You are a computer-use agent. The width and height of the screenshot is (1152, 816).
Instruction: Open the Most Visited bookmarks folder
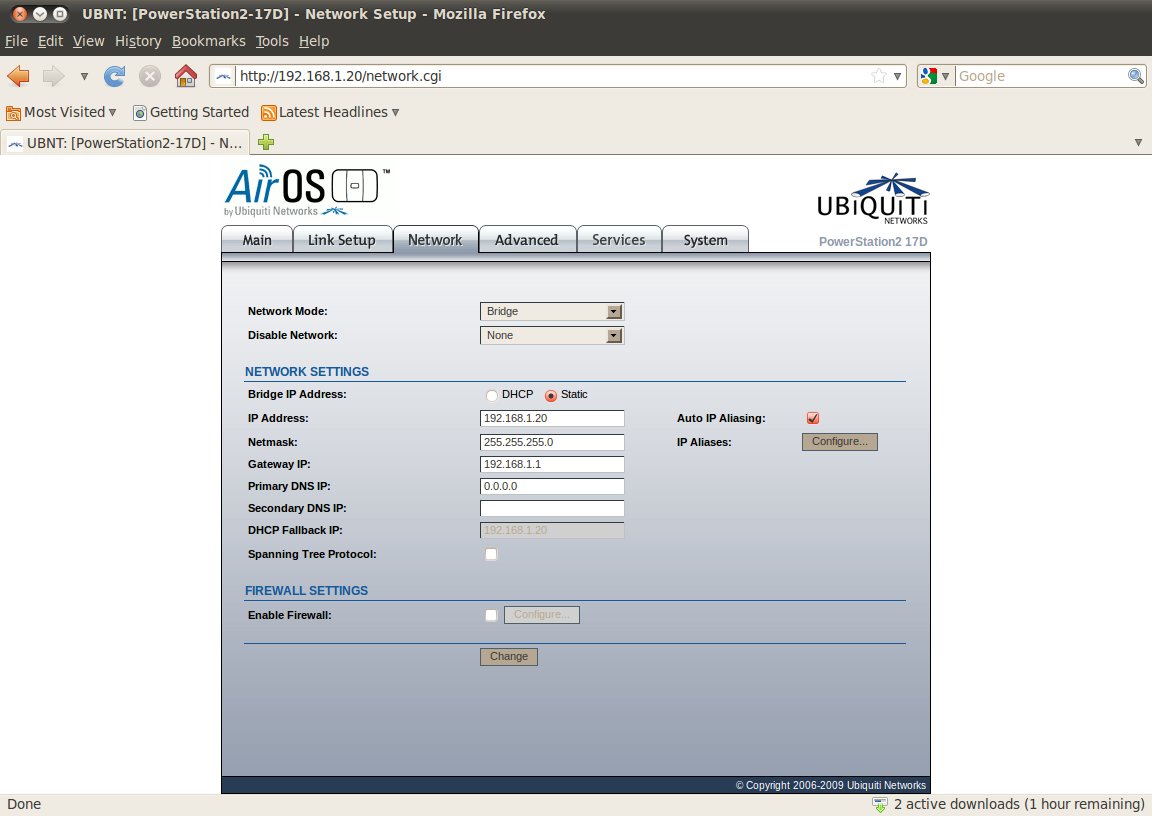pyautogui.click(x=61, y=112)
